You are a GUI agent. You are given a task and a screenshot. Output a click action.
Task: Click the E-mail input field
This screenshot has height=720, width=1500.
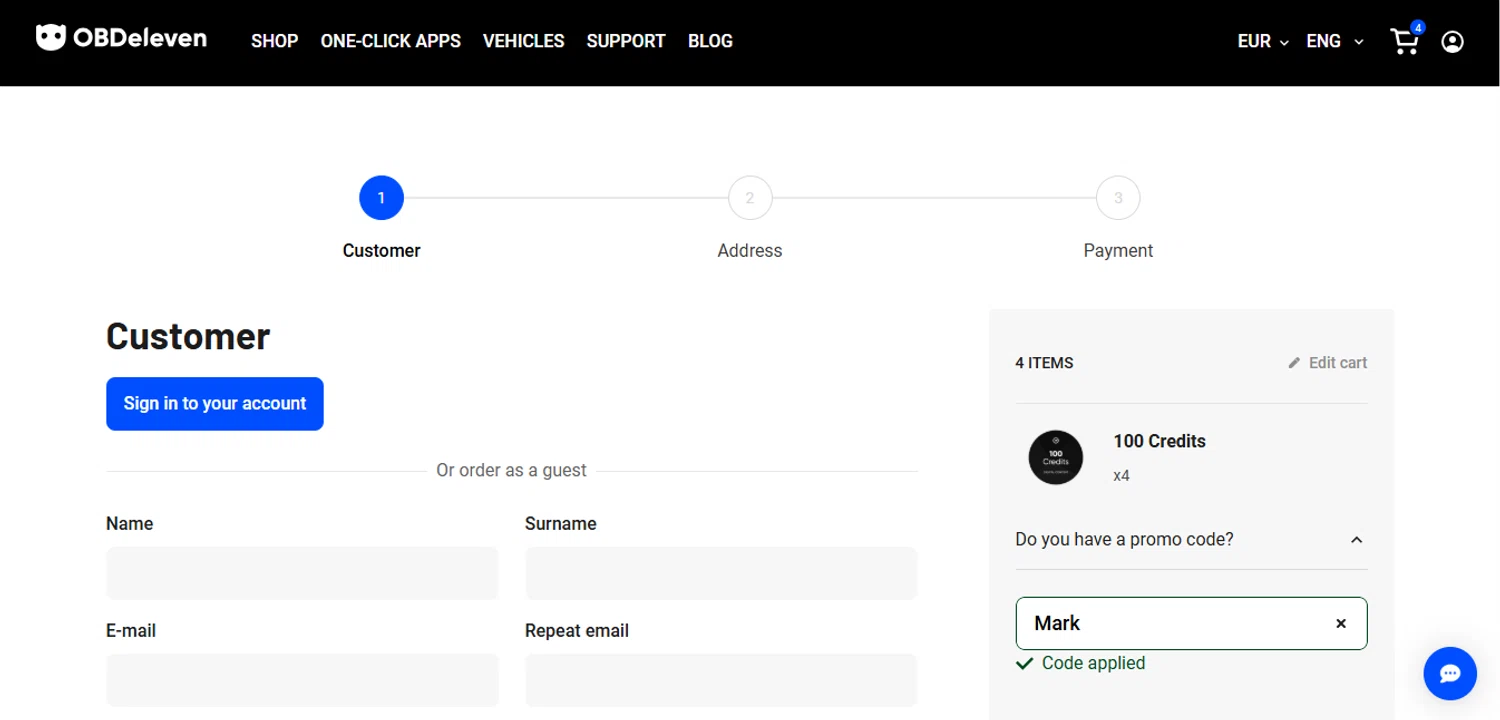[x=301, y=680]
